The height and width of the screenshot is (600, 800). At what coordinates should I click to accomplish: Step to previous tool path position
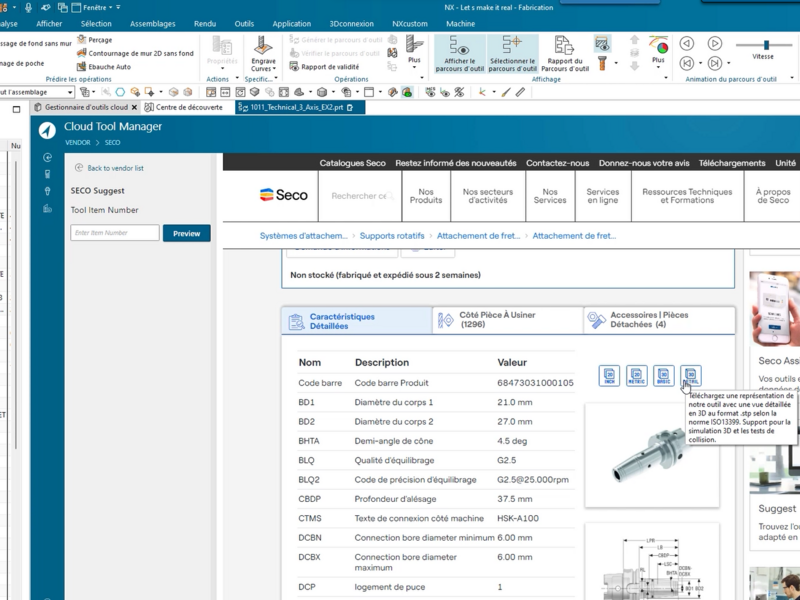(687, 63)
